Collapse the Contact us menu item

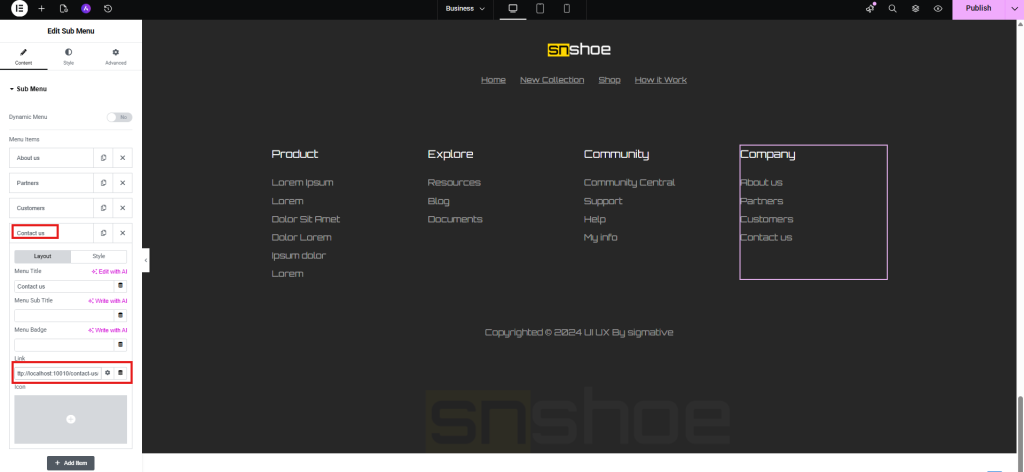point(52,233)
